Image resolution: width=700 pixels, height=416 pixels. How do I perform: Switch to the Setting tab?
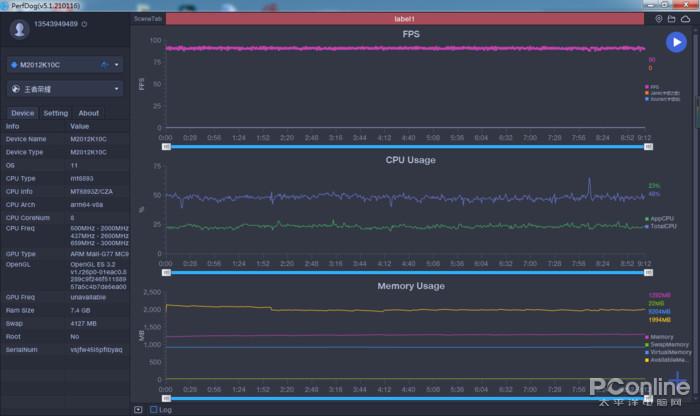[55, 113]
